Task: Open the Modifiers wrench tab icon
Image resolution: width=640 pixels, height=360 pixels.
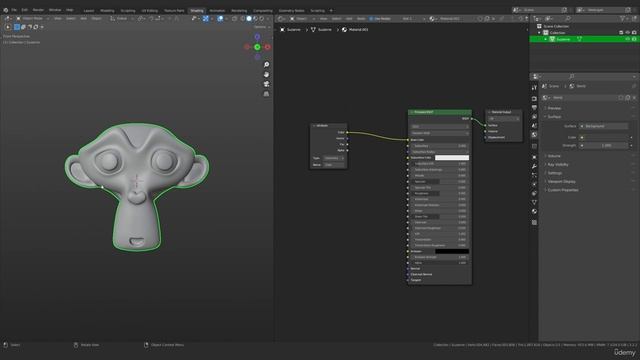Action: (x=534, y=166)
